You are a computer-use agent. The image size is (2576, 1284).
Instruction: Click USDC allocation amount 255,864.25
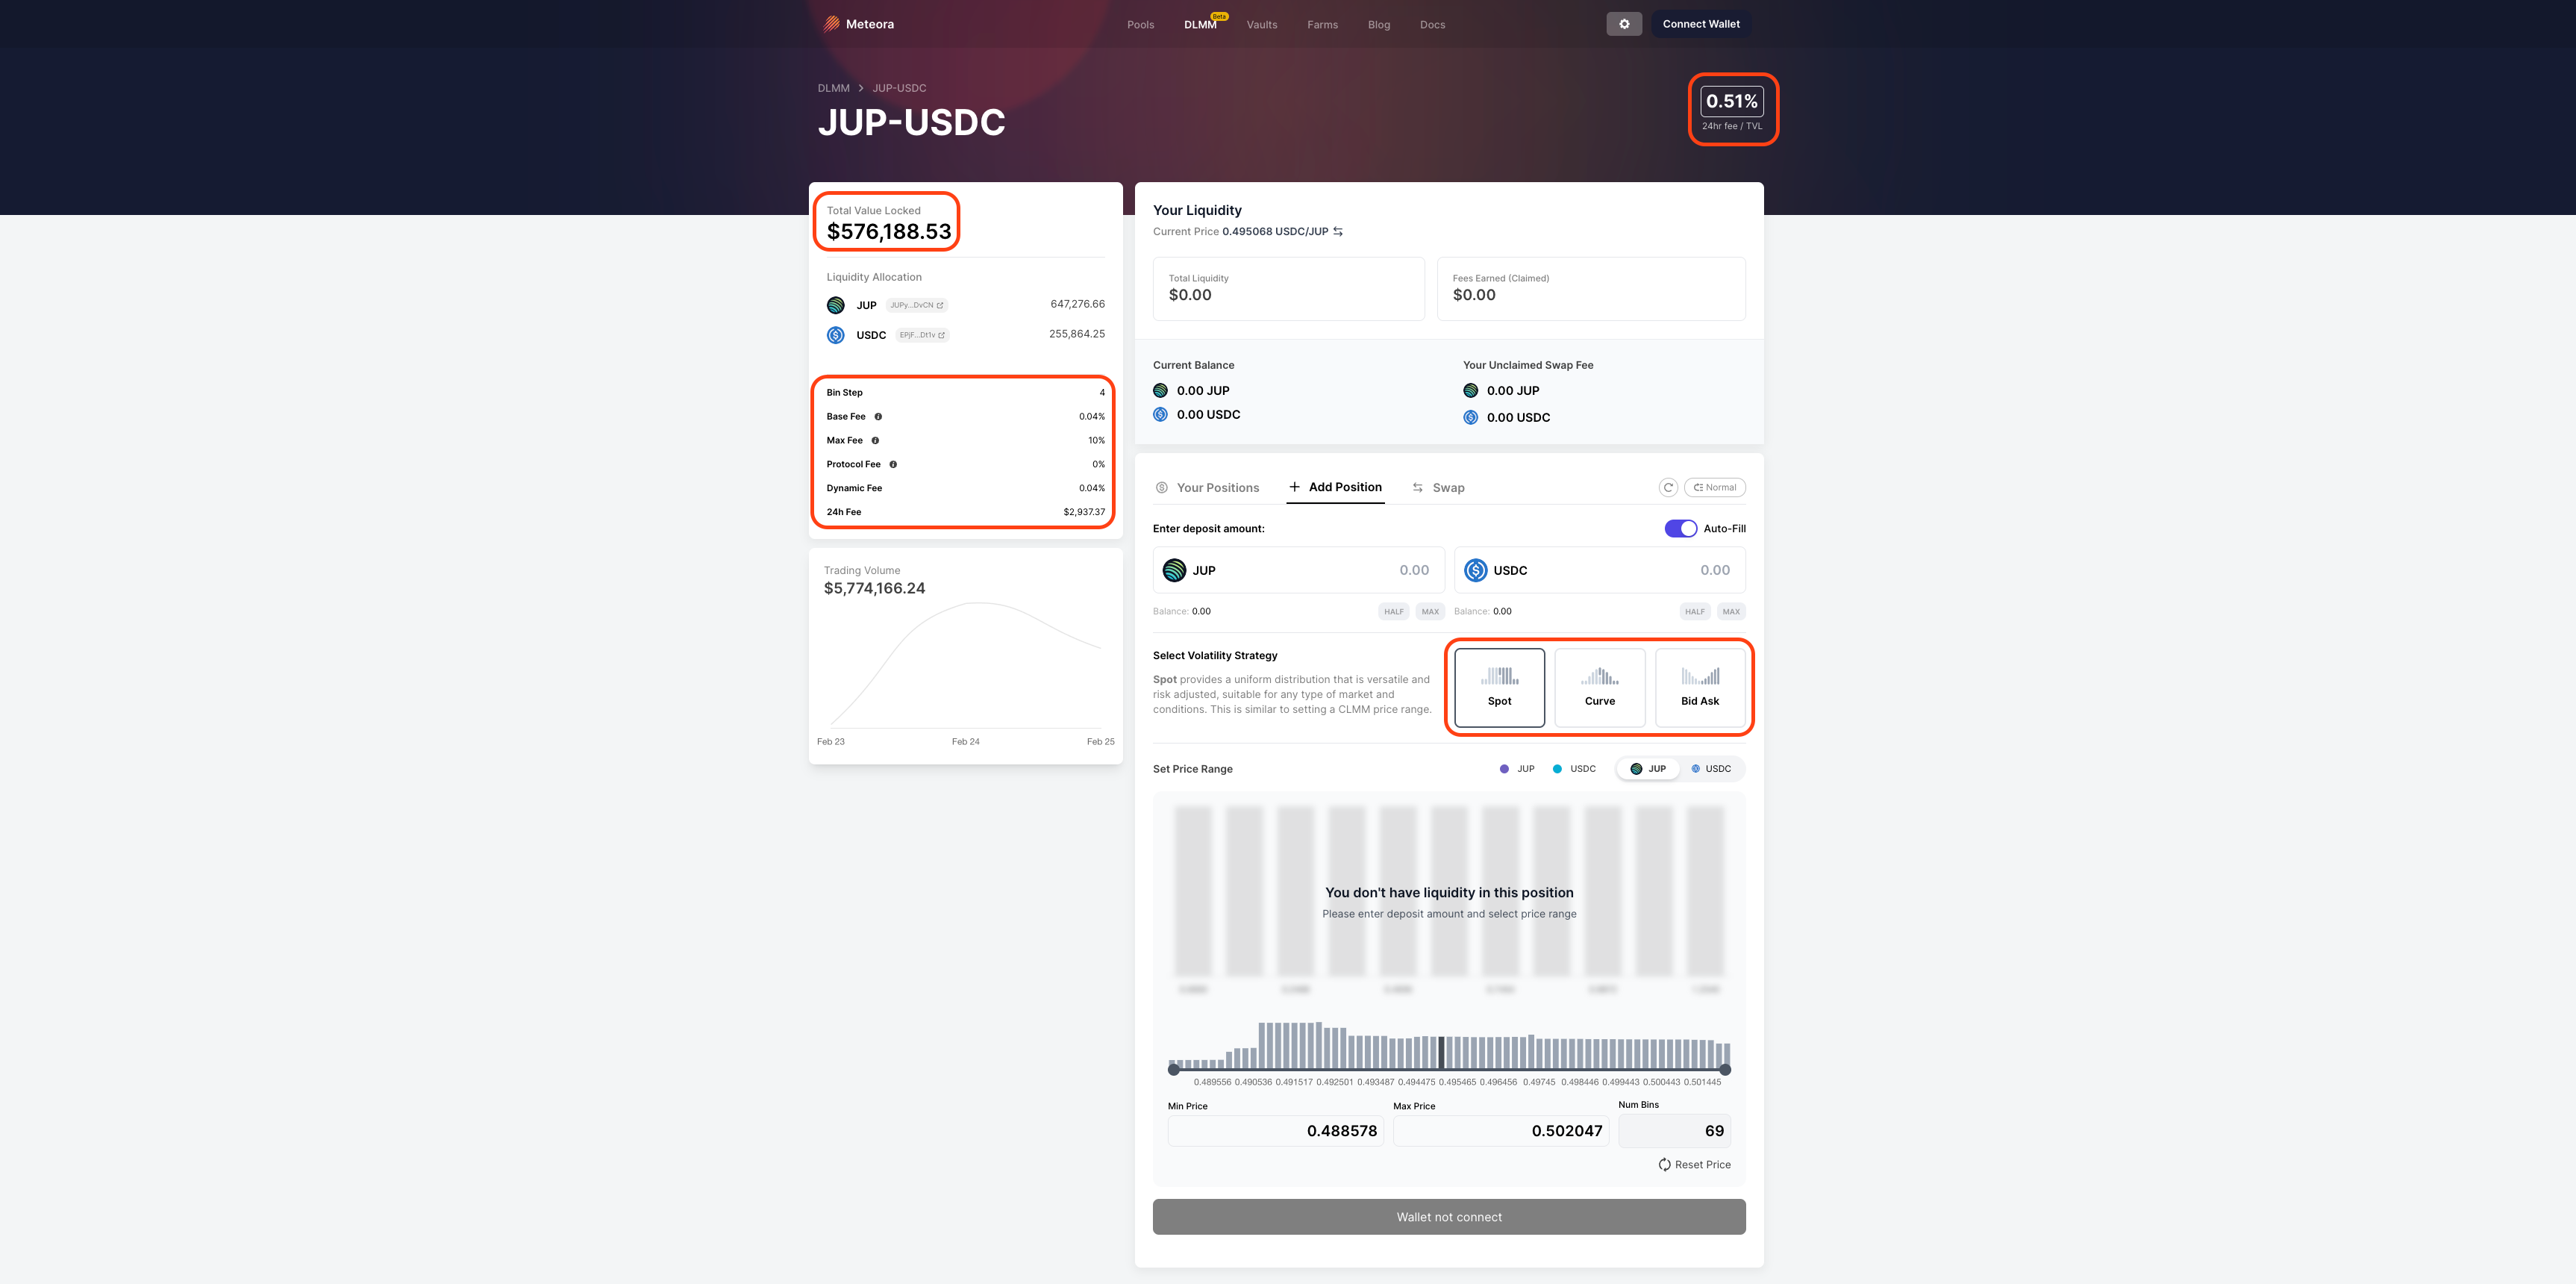[x=1077, y=334]
